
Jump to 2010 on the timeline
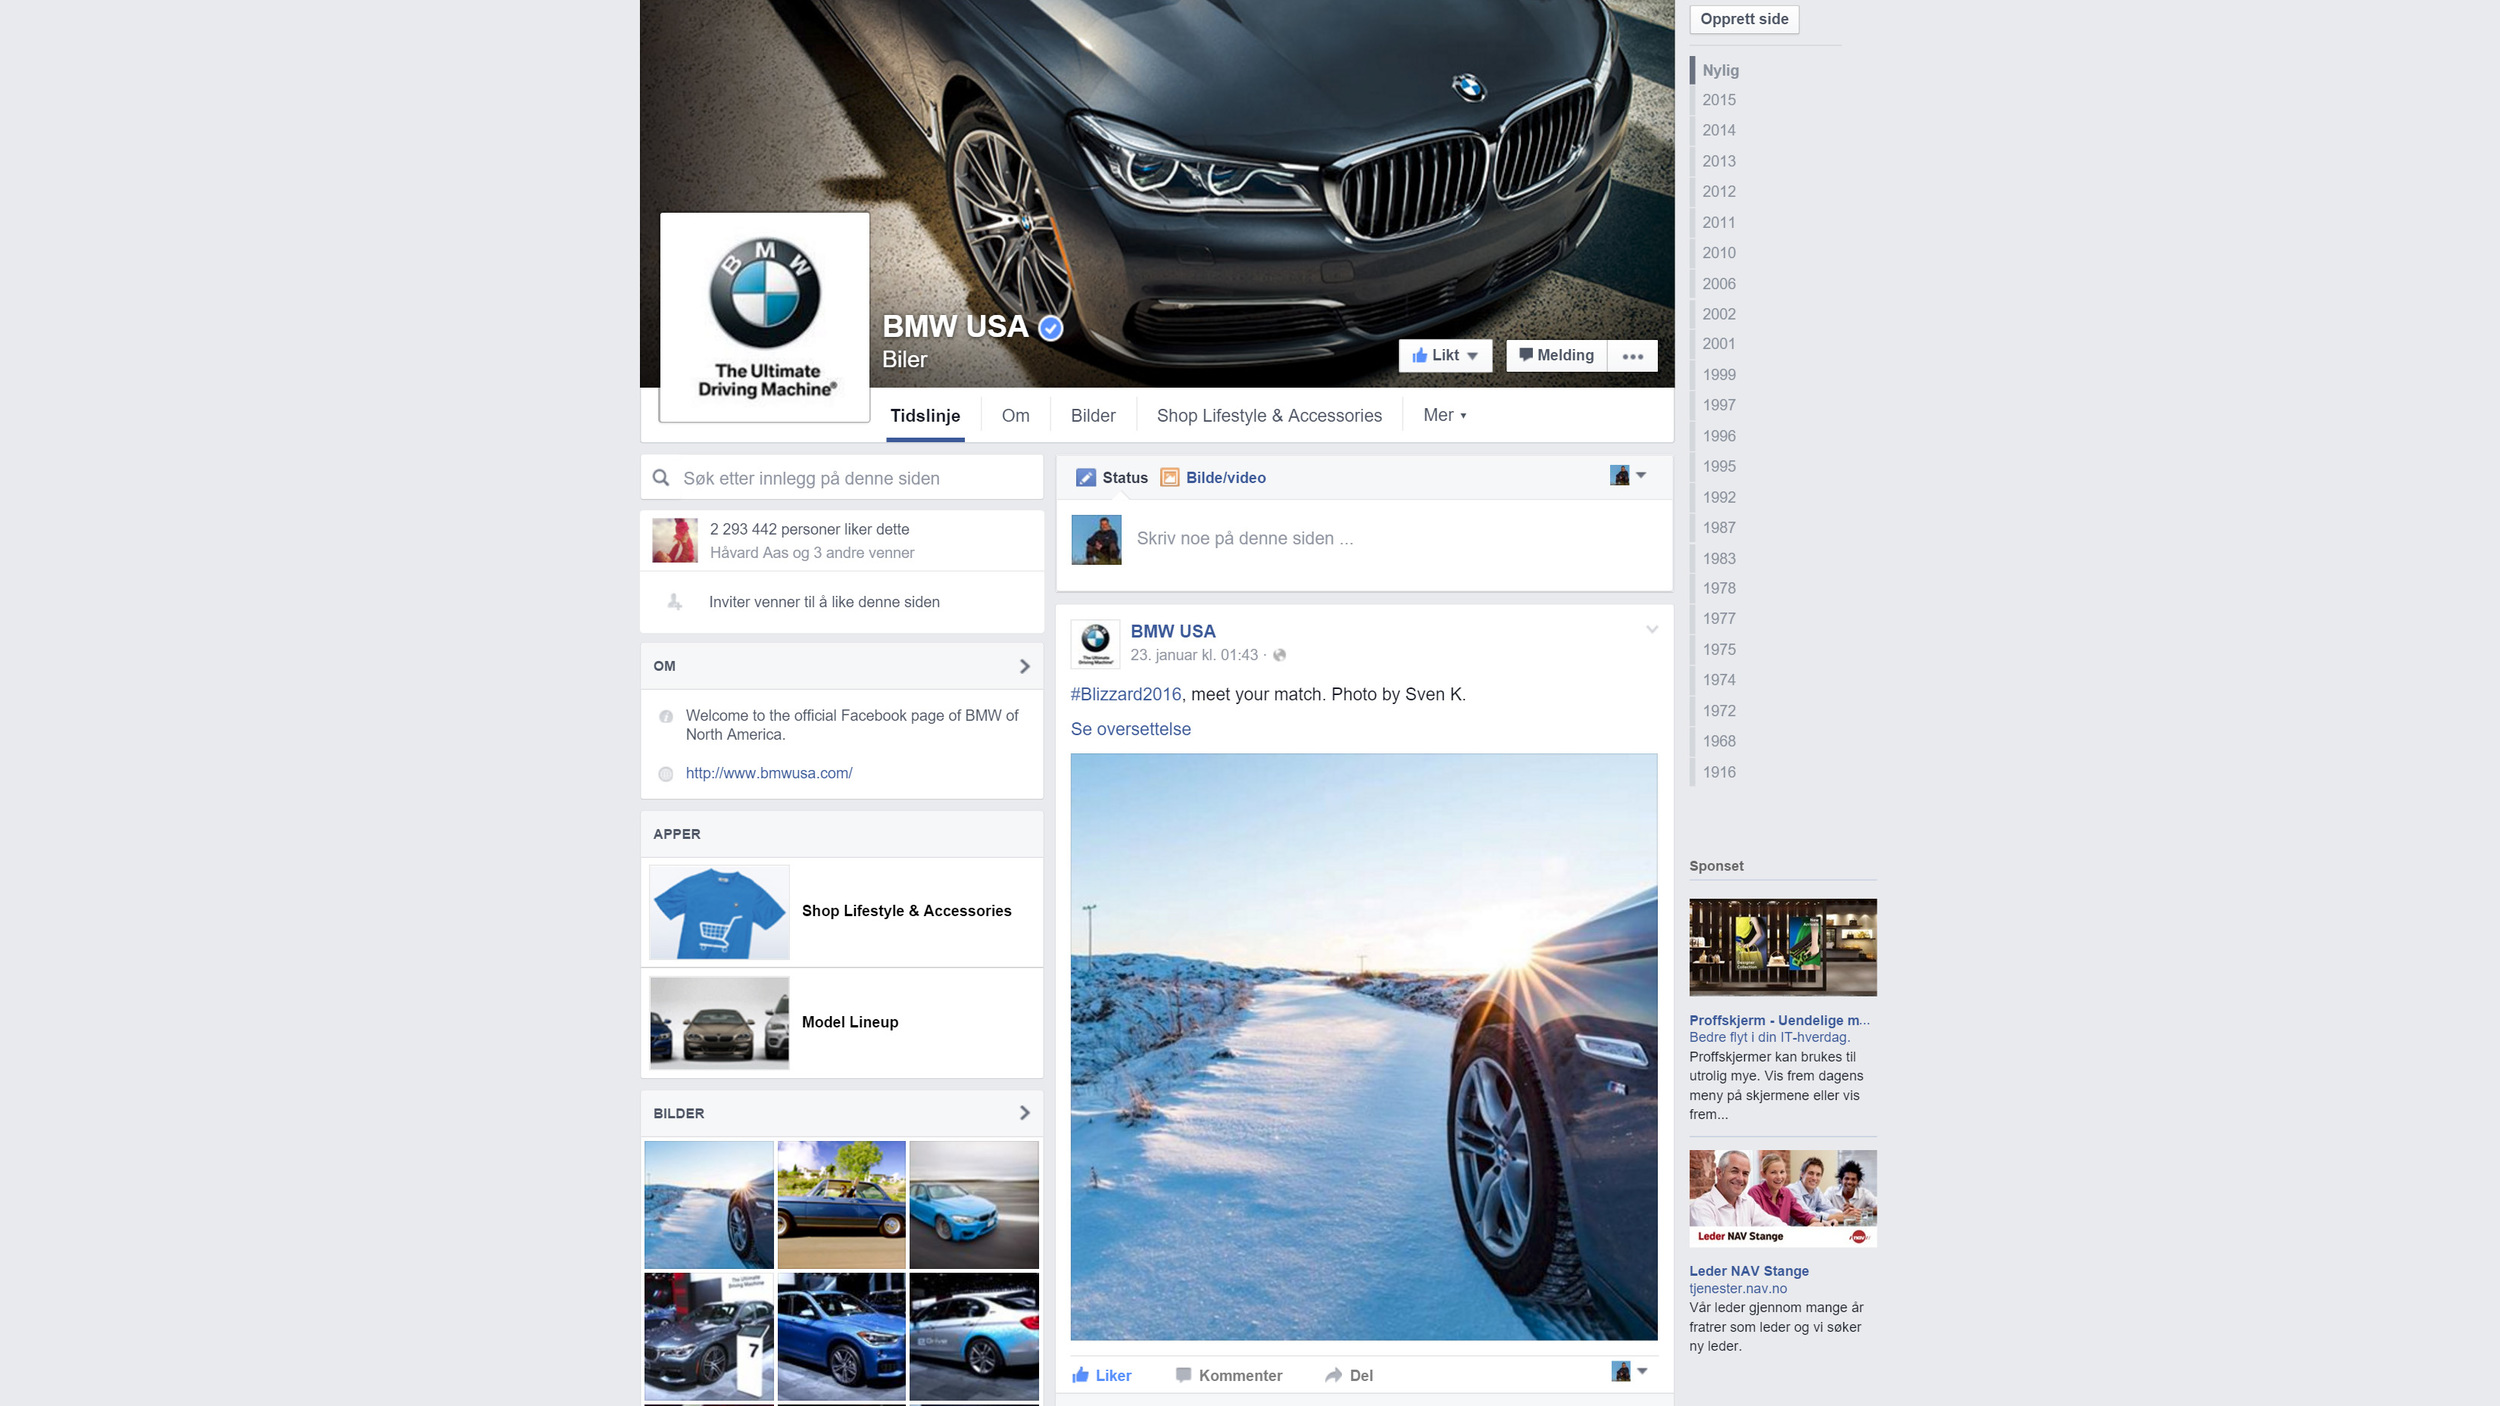1719,253
